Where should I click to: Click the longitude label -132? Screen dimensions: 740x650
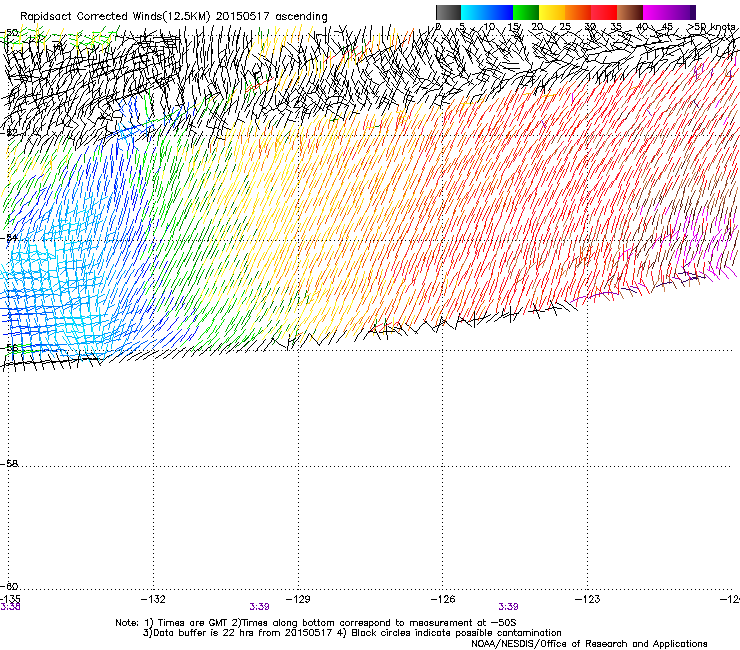pos(153,599)
